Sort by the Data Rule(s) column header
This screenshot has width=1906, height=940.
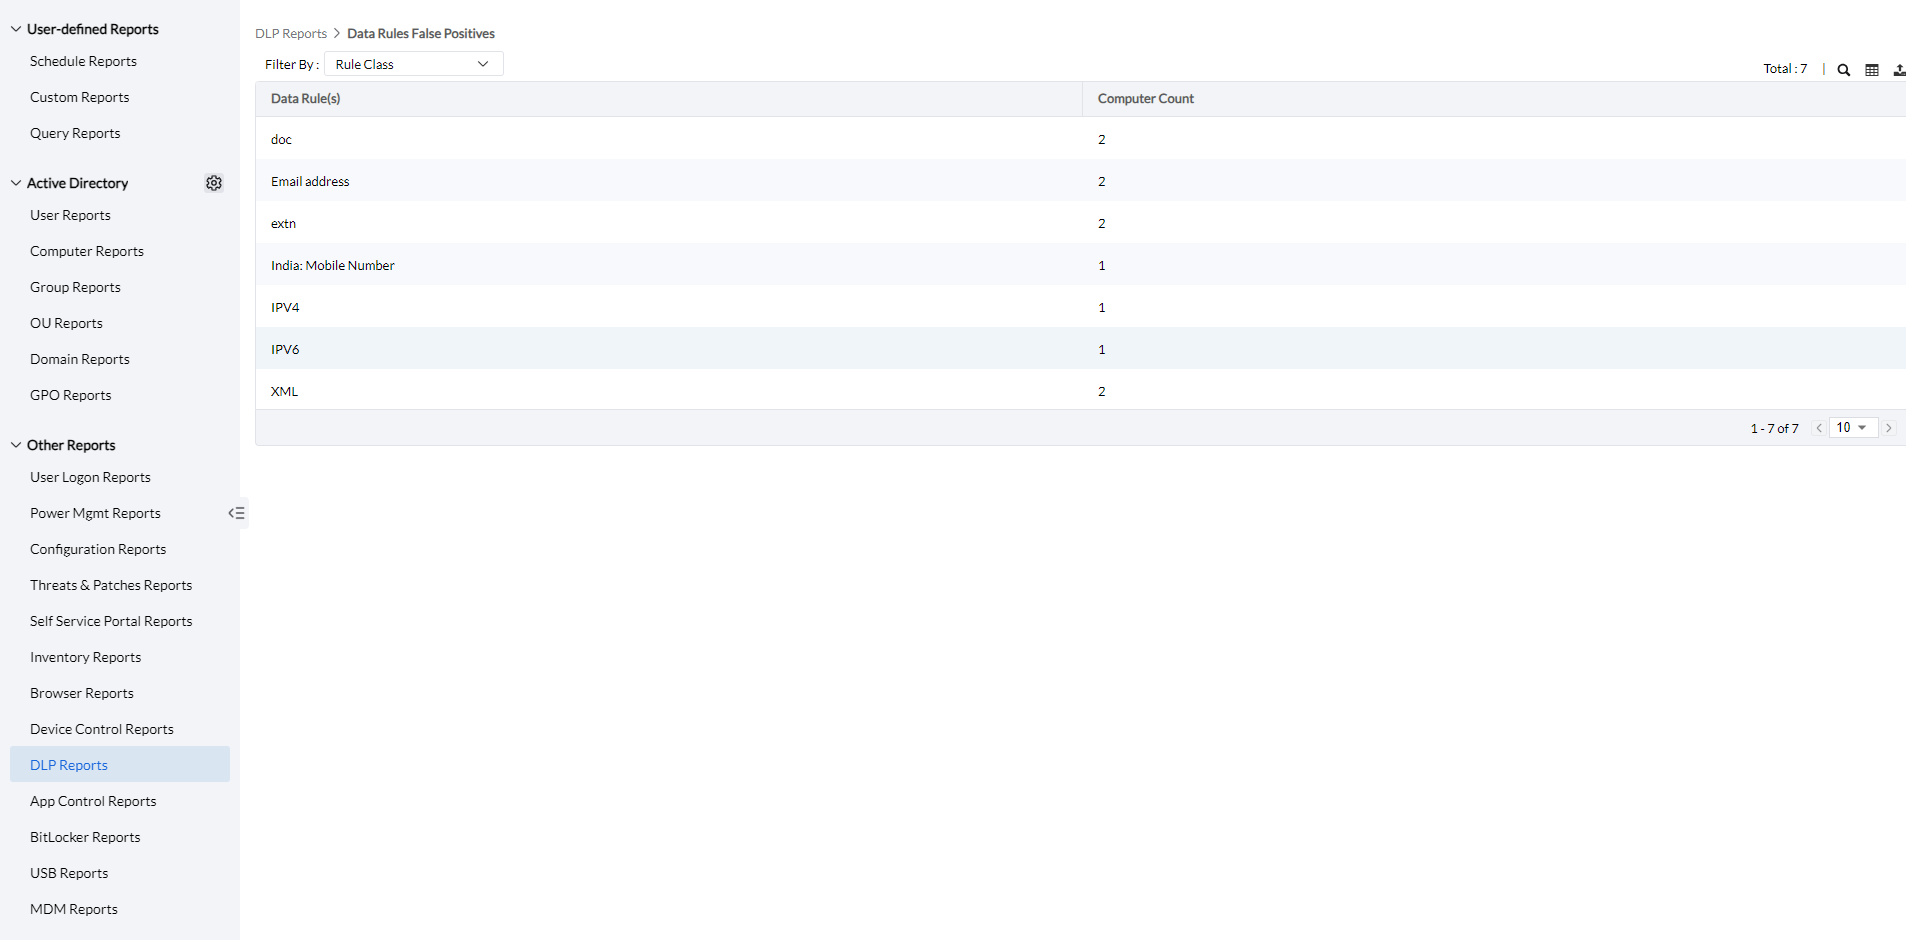[306, 98]
